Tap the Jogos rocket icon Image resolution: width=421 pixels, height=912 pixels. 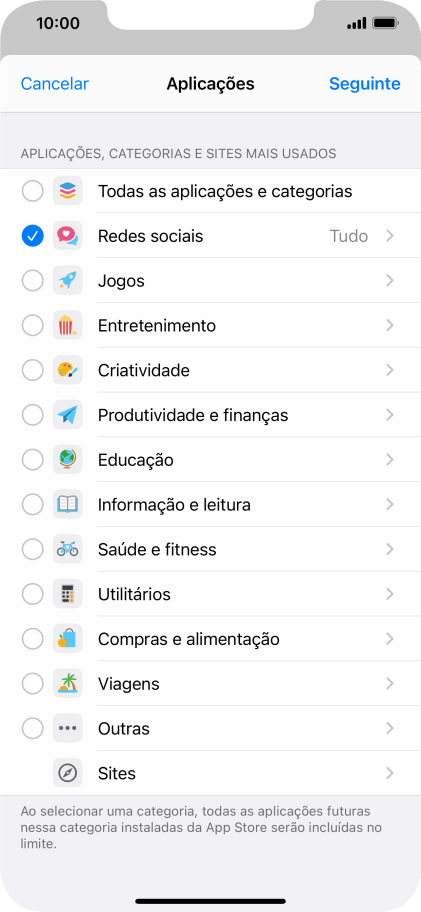67,281
